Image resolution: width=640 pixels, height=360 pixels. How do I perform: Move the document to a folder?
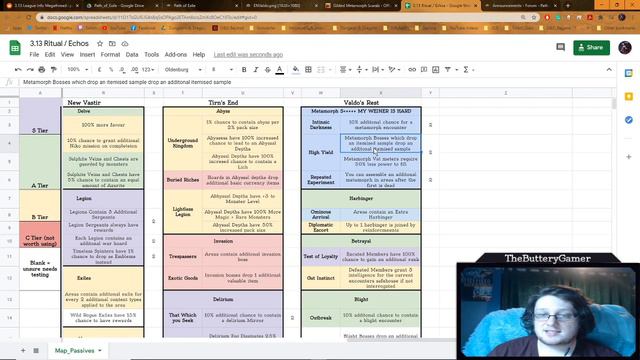coord(112,43)
